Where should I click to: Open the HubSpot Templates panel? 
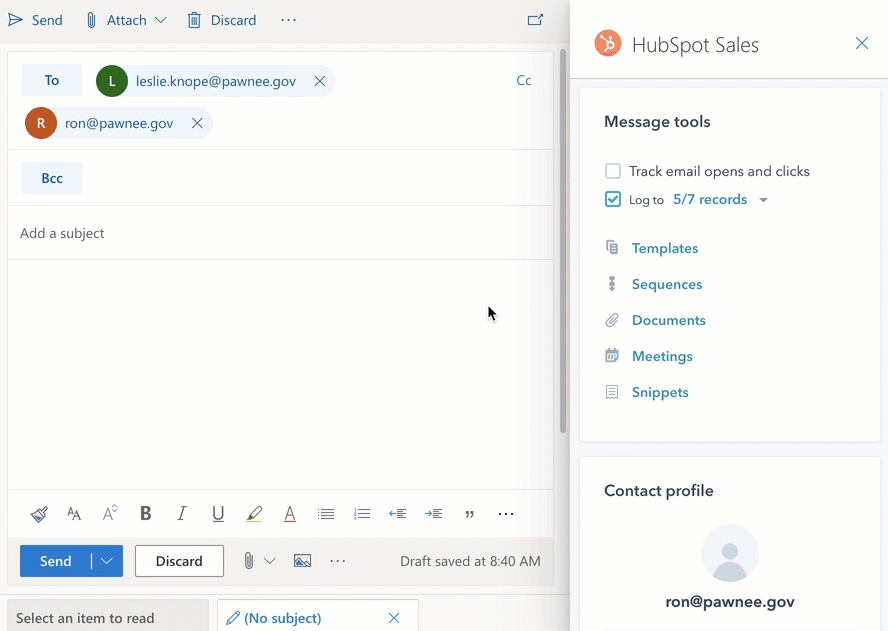click(x=664, y=248)
